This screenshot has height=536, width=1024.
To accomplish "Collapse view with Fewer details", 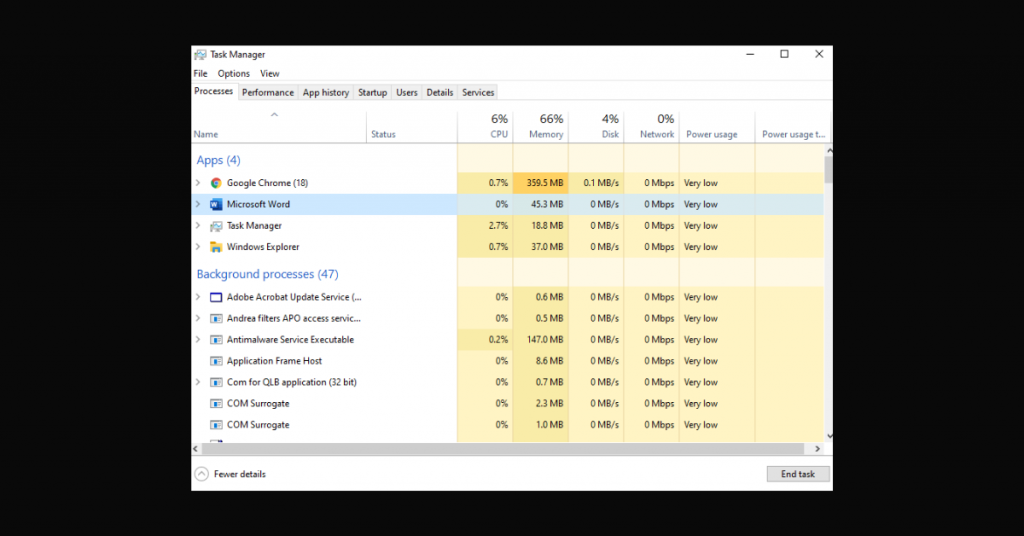I will pyautogui.click(x=231, y=474).
